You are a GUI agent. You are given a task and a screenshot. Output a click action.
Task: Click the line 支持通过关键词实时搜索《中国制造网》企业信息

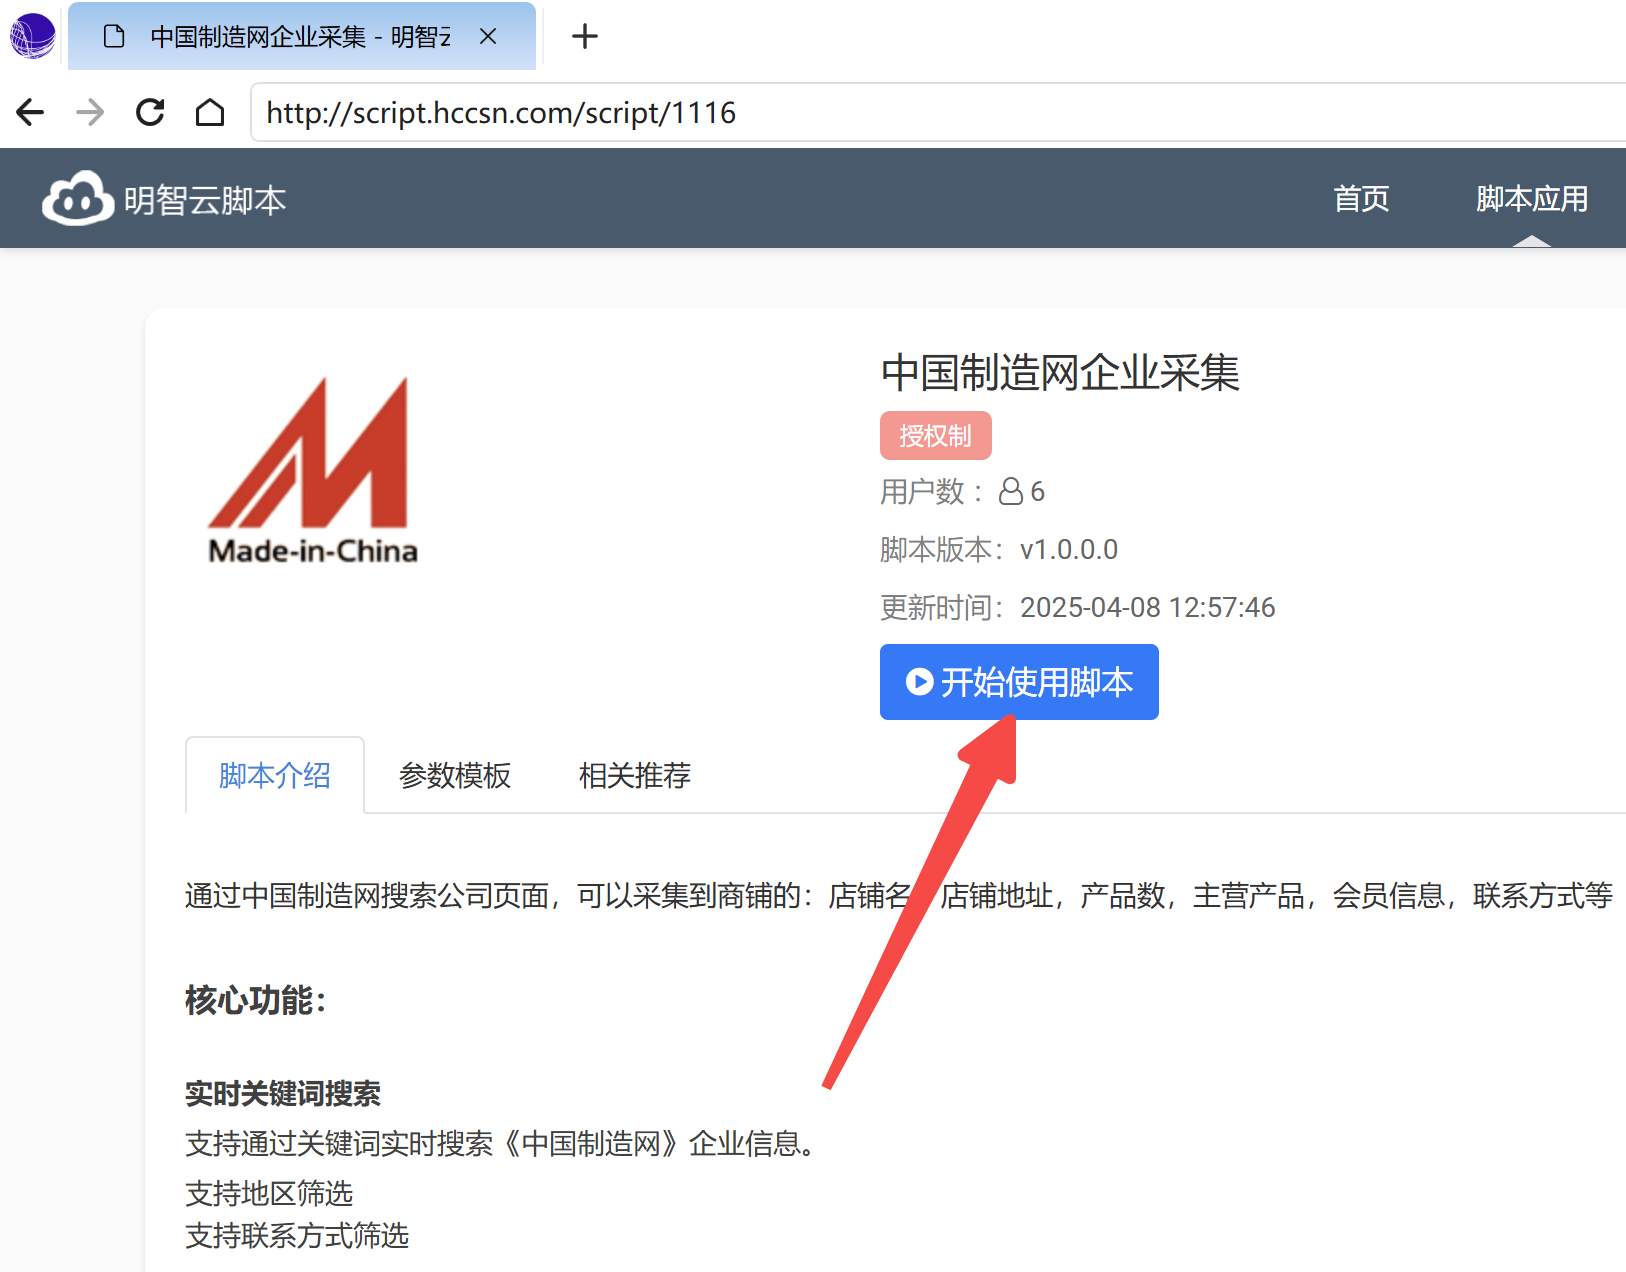(503, 1143)
